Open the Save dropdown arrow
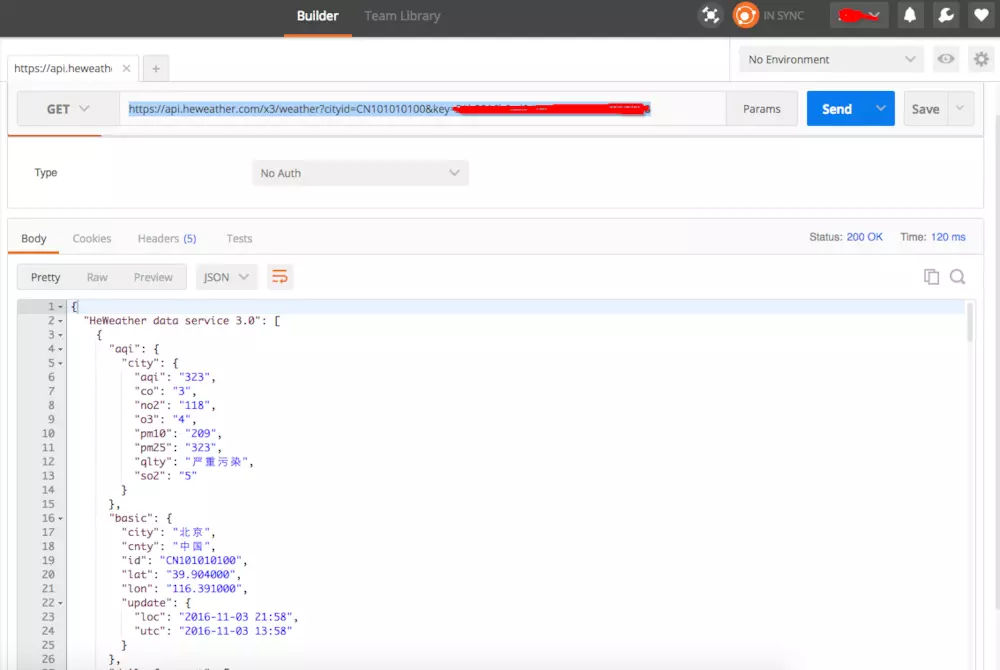The height and width of the screenshot is (670, 1000). click(x=960, y=108)
